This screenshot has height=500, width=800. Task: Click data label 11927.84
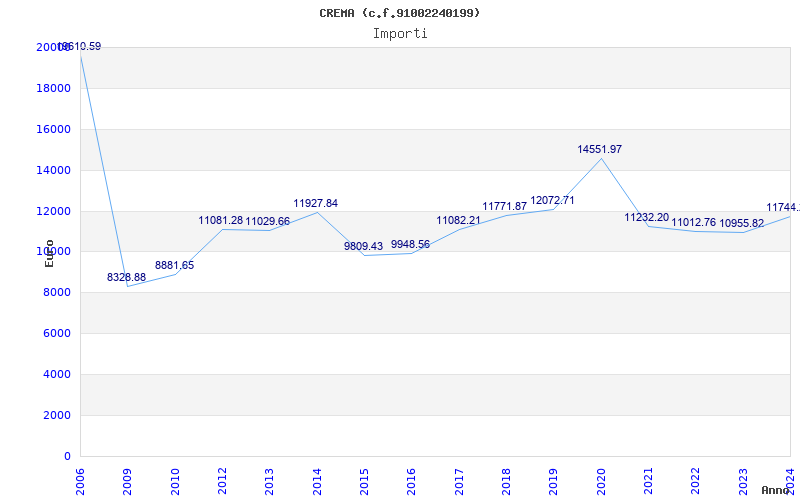[315, 203]
